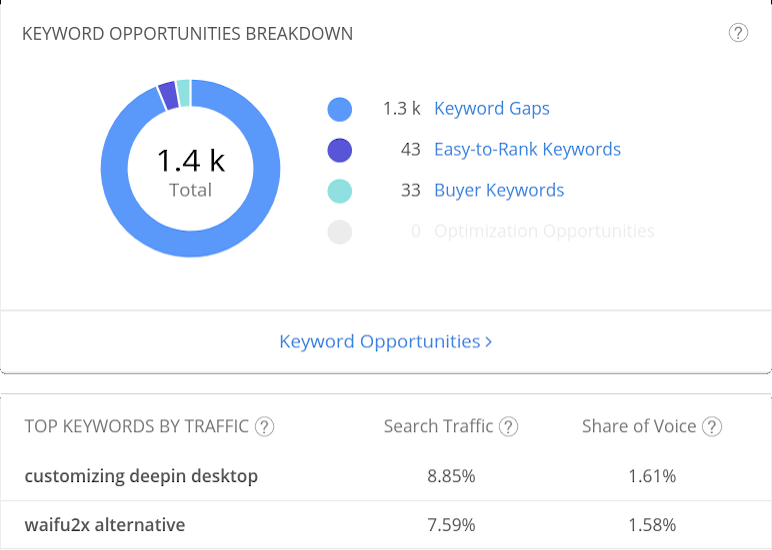Select the waifu2x alternative keyword
The width and height of the screenshot is (772, 550).
[105, 525]
